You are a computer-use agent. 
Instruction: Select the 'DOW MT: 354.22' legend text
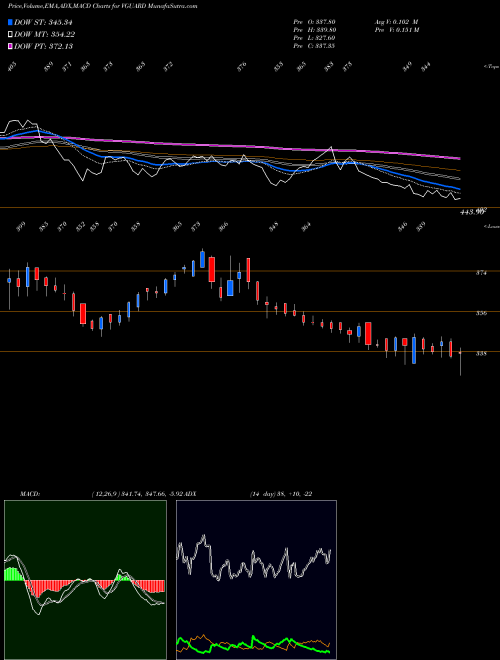(x=45, y=35)
